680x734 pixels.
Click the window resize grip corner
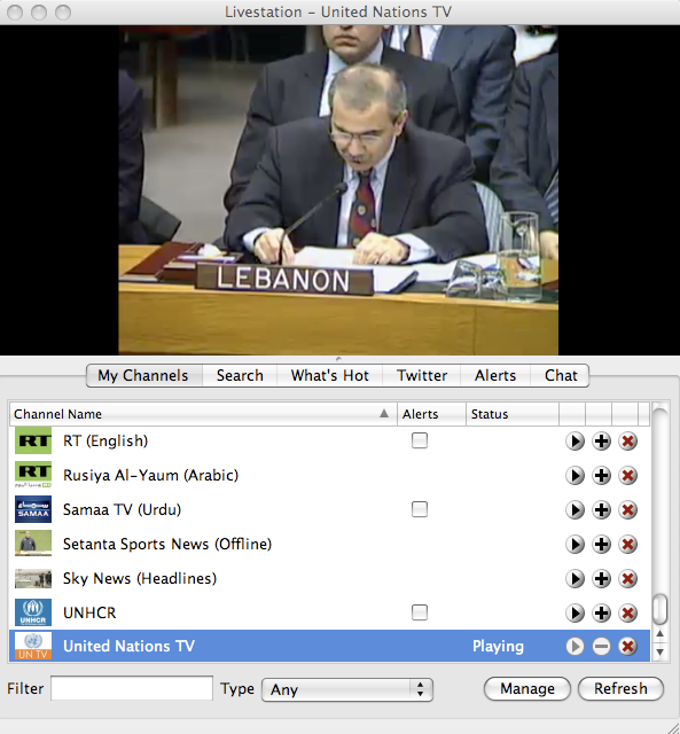click(x=673, y=727)
